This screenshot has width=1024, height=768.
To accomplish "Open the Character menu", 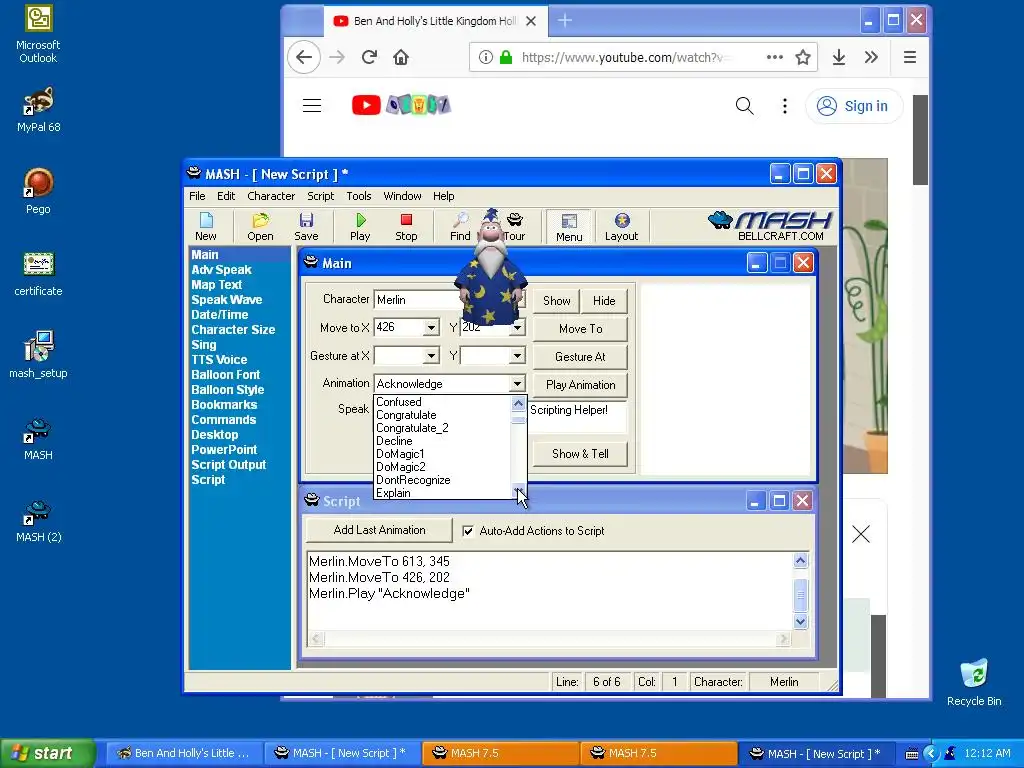I will click(x=271, y=196).
